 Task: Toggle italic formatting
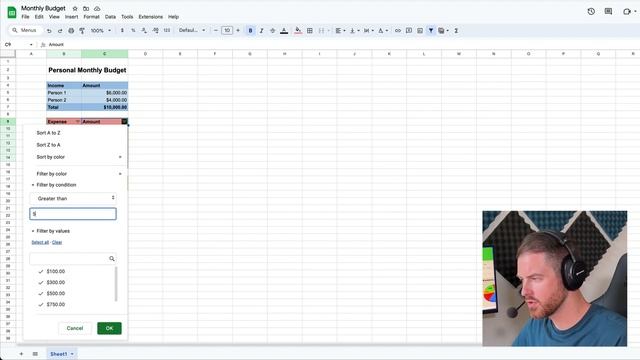(261, 31)
